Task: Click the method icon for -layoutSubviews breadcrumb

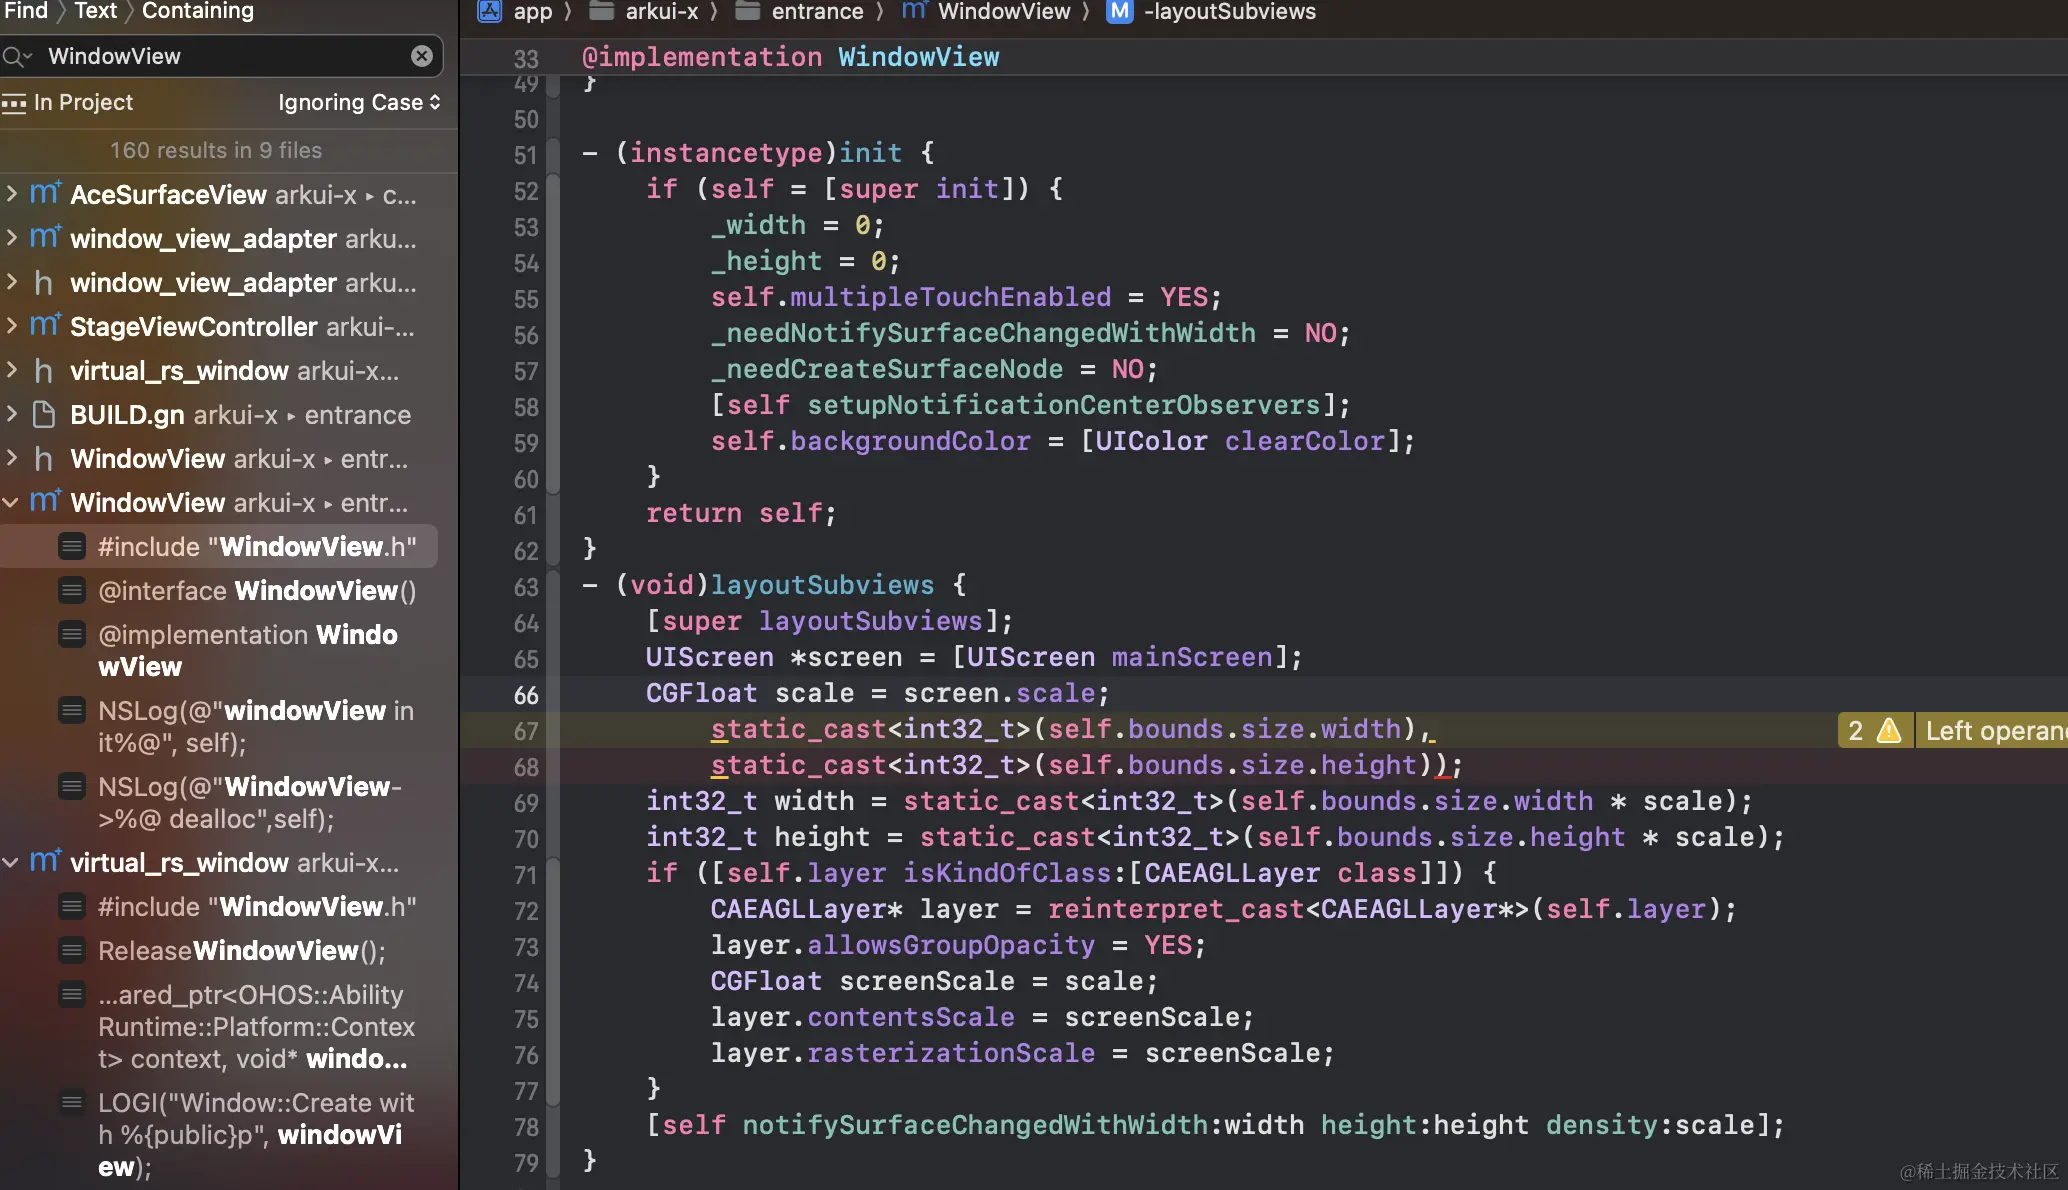Action: click(x=1120, y=12)
